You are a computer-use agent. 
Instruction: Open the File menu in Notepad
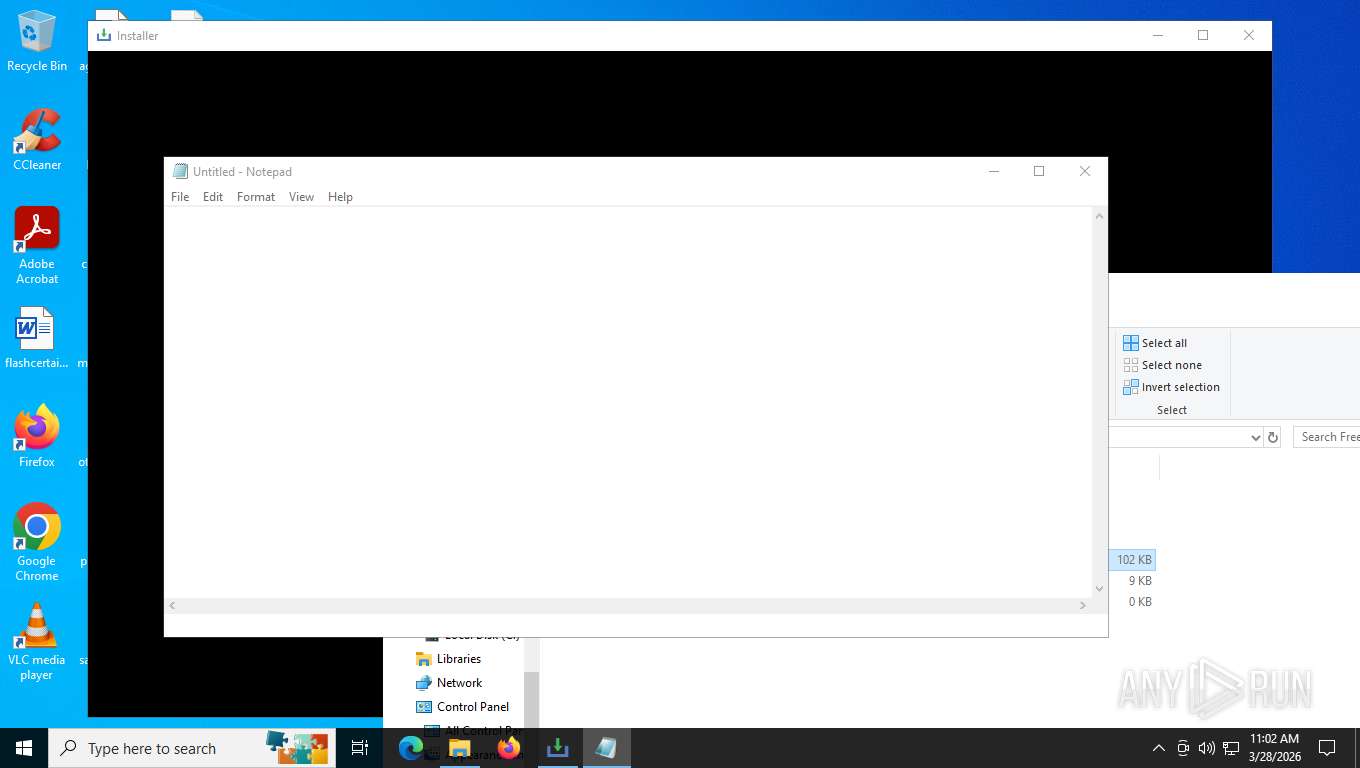click(x=180, y=197)
